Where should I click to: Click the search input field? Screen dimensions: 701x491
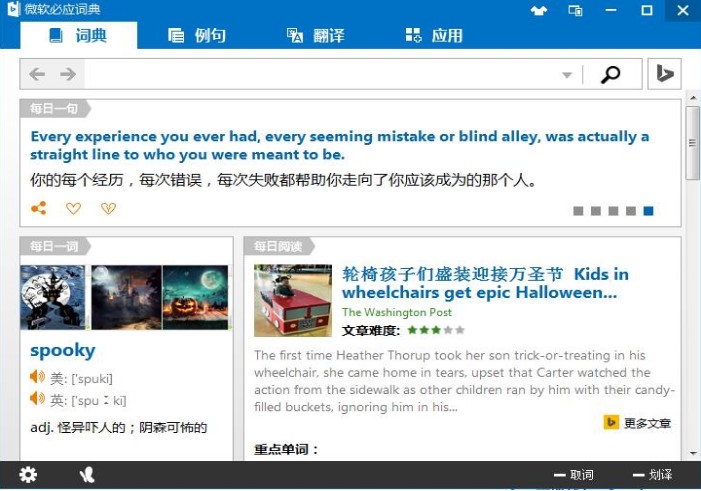coord(322,74)
